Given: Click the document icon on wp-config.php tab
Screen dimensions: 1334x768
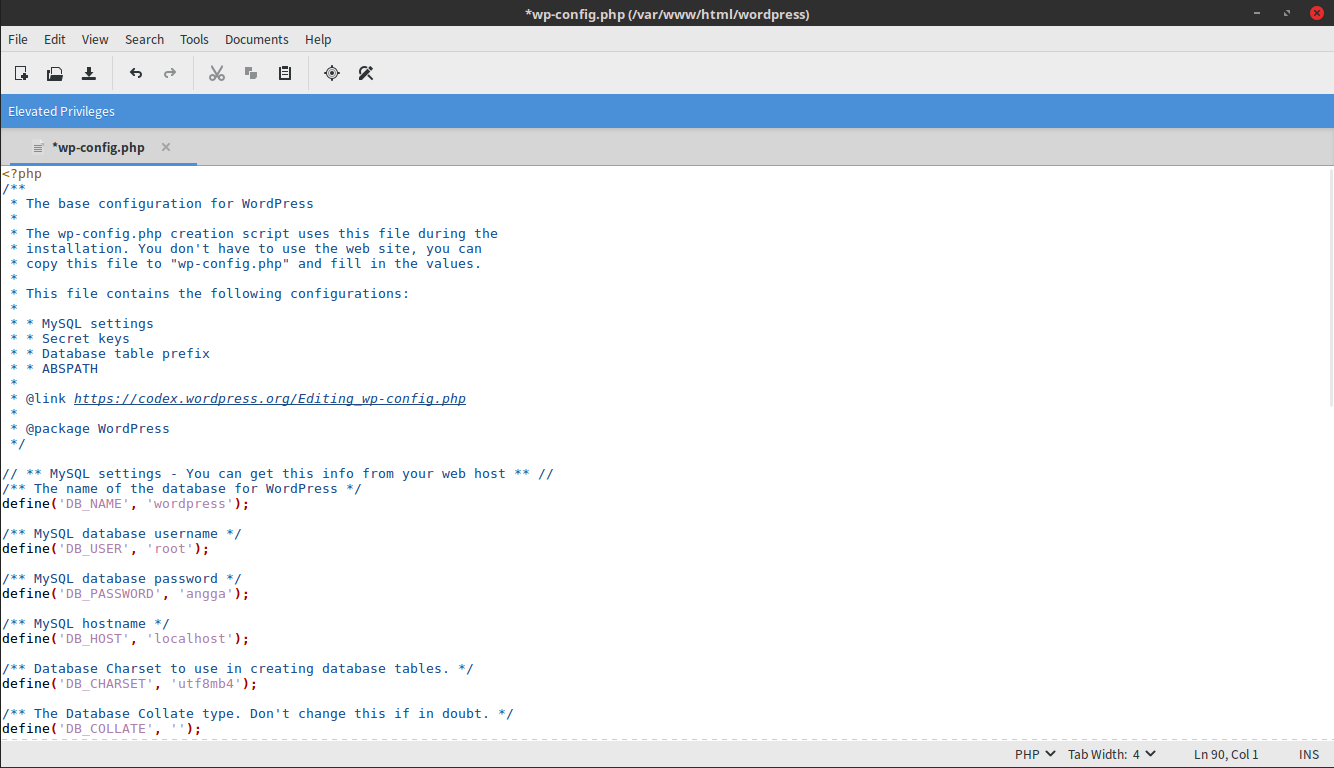Looking at the screenshot, I should tap(39, 148).
